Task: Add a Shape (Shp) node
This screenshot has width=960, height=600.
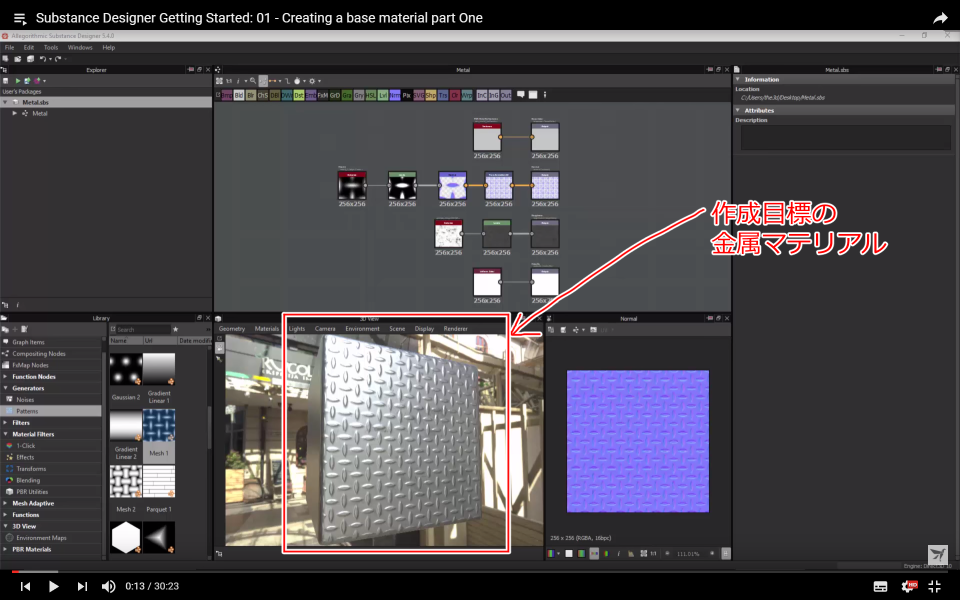Action: point(431,96)
